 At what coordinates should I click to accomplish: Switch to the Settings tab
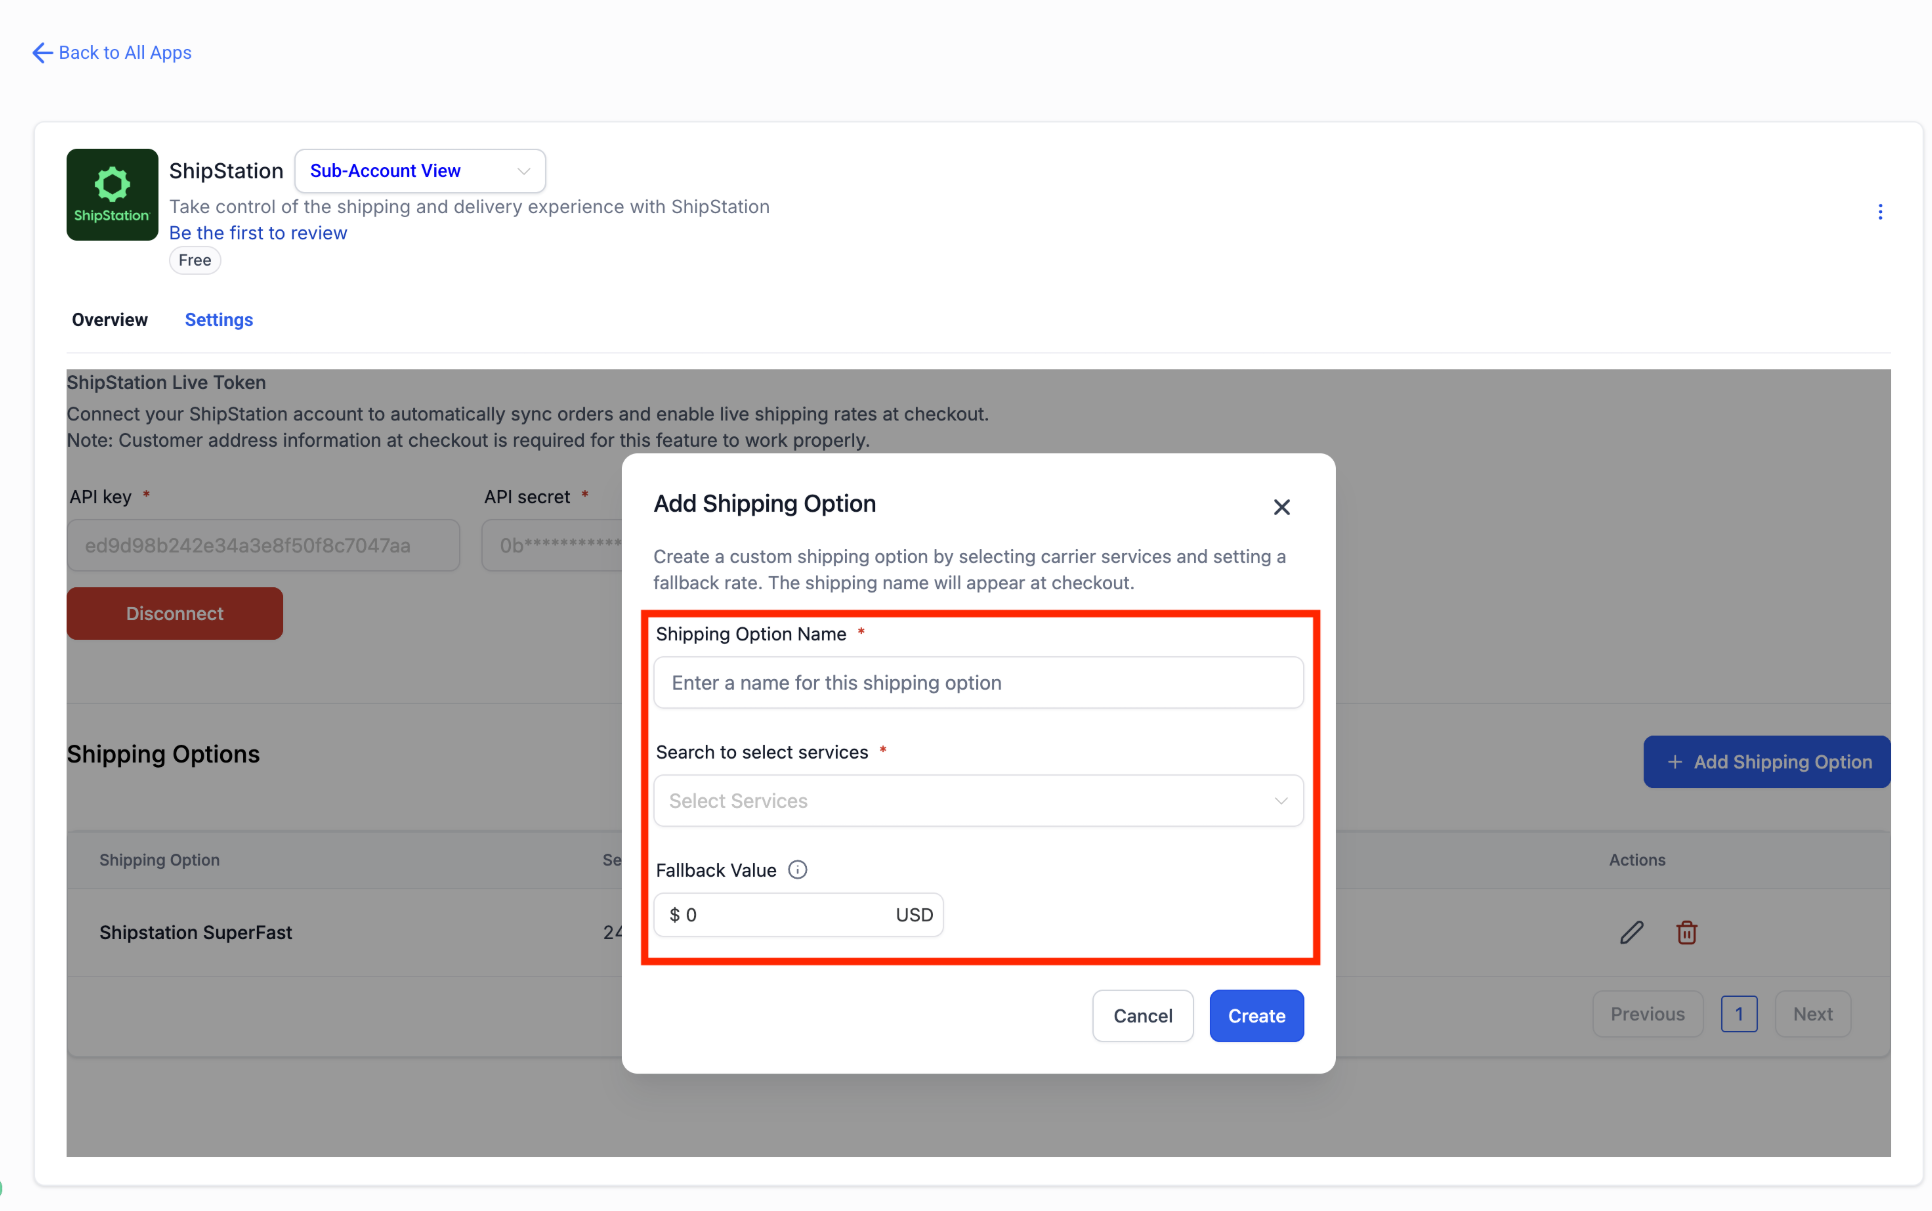click(x=219, y=320)
